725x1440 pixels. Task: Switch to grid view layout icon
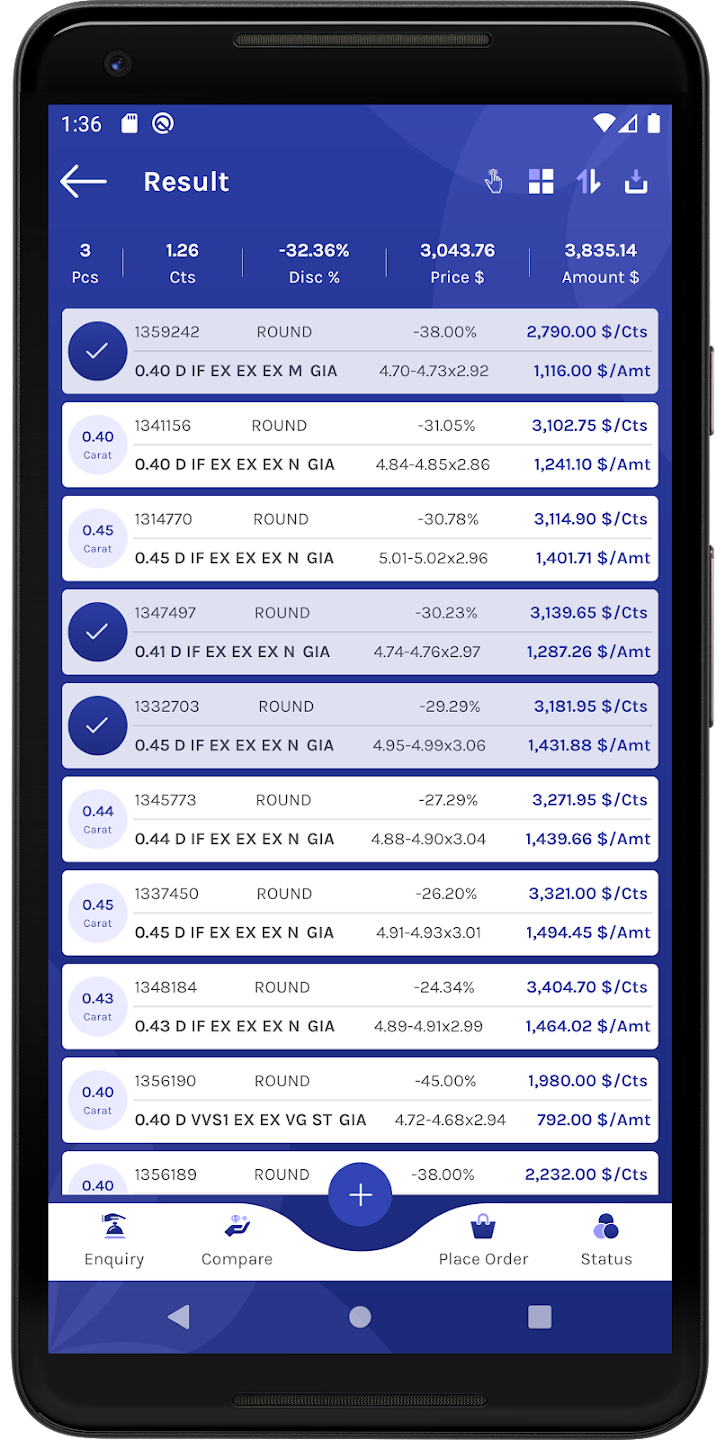click(x=541, y=181)
